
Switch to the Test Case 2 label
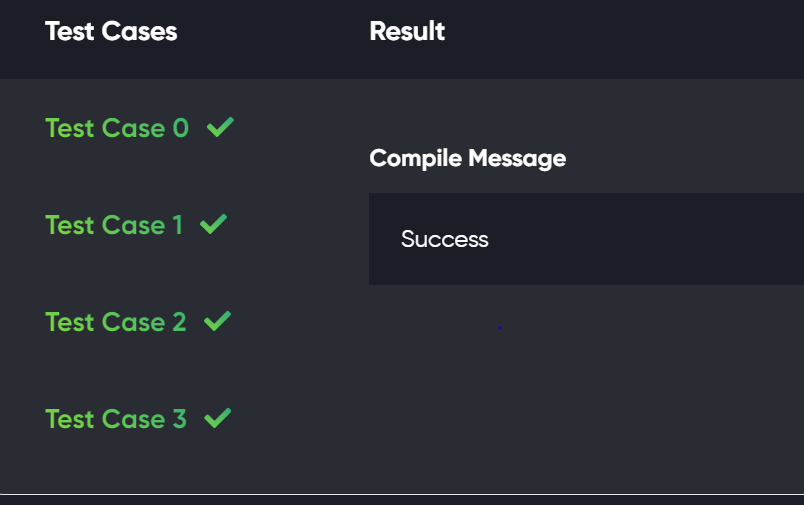pos(115,322)
